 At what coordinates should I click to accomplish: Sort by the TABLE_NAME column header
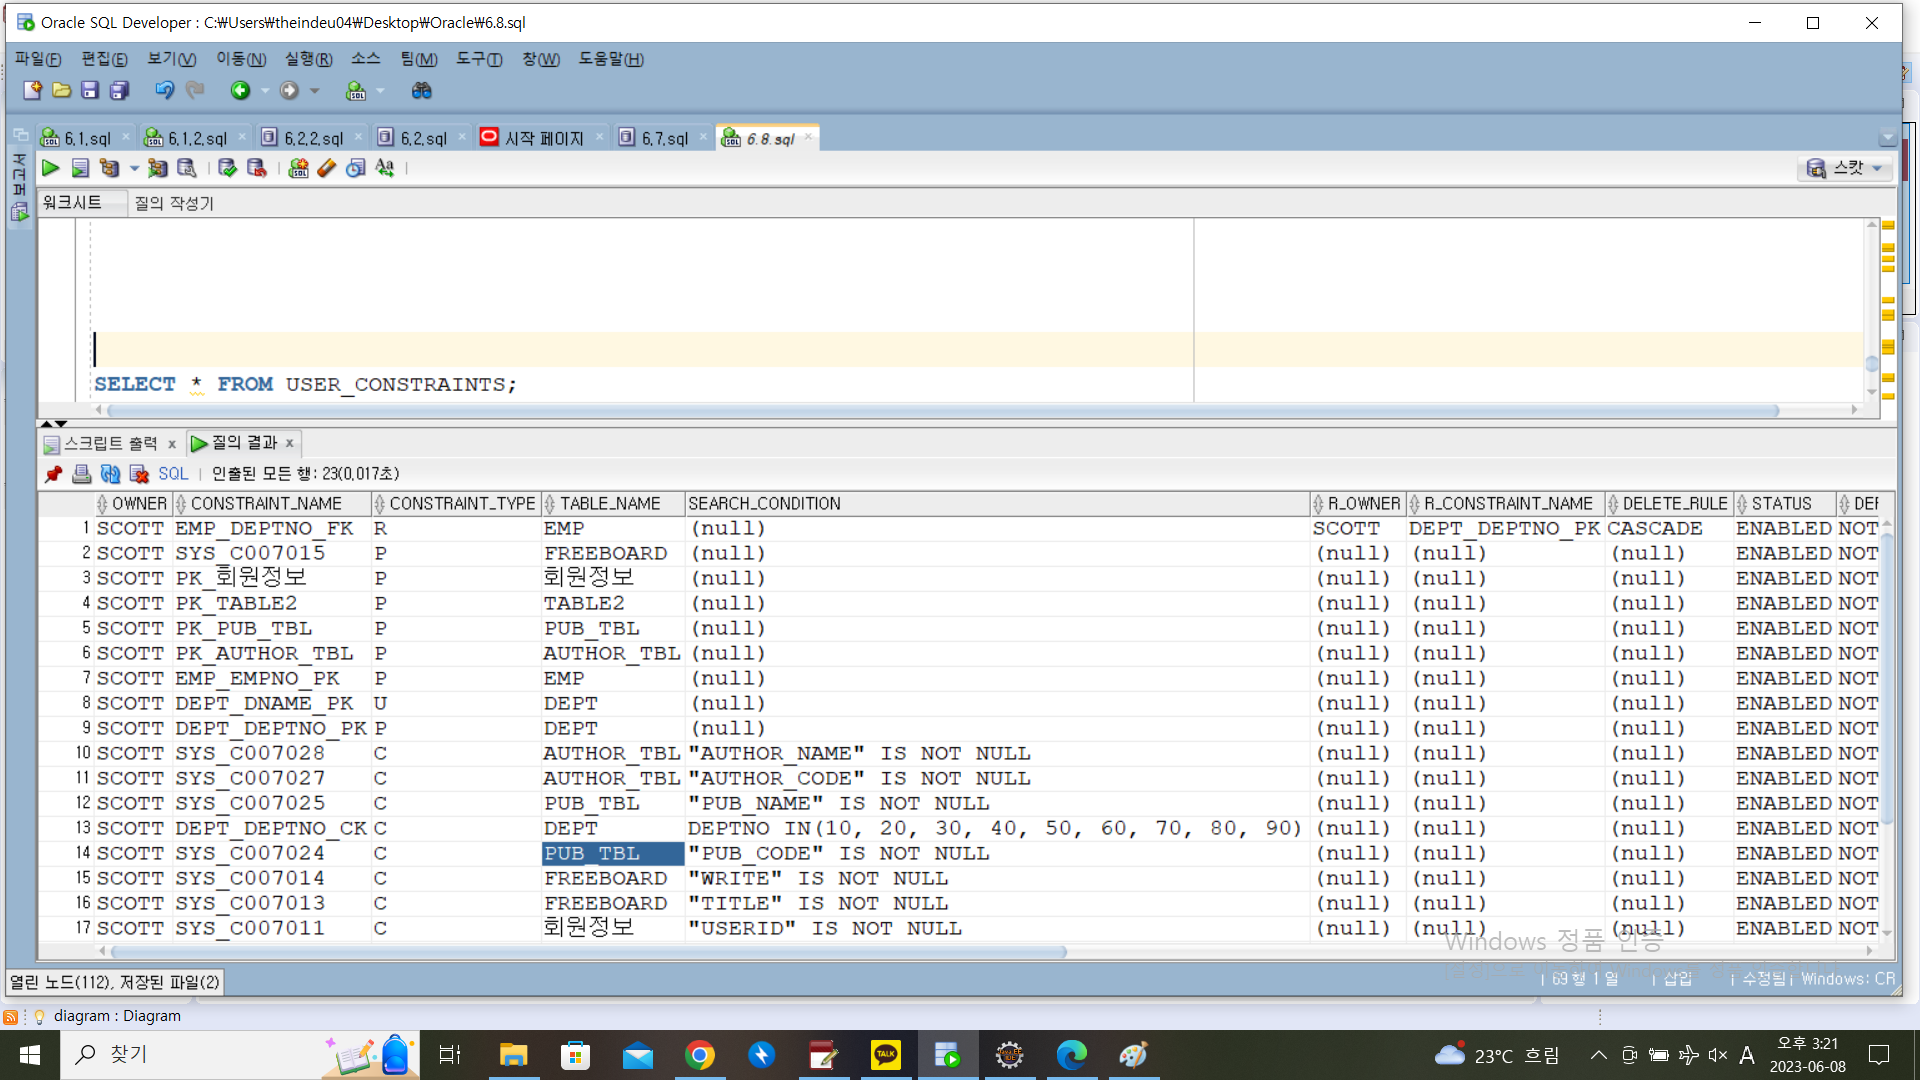613,504
